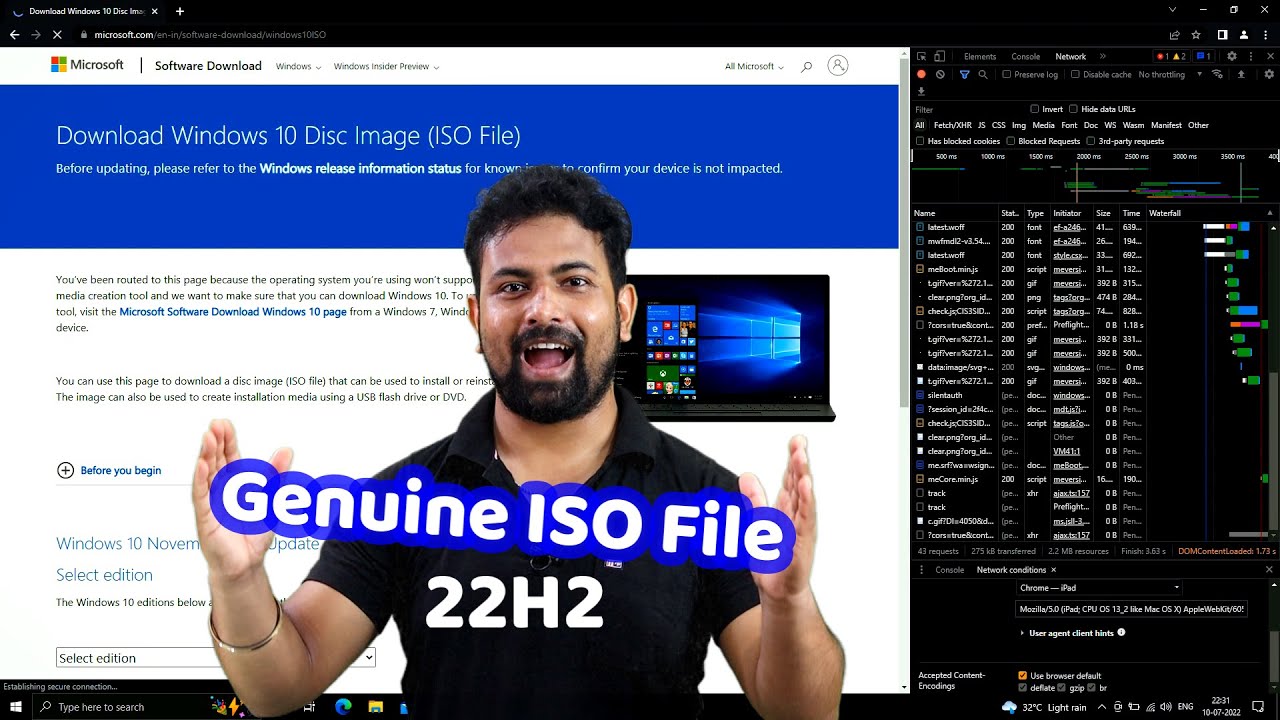This screenshot has height=720, width=1280.
Task: Open Microsoft Software Download Windows 10 page link
Action: pos(233,312)
